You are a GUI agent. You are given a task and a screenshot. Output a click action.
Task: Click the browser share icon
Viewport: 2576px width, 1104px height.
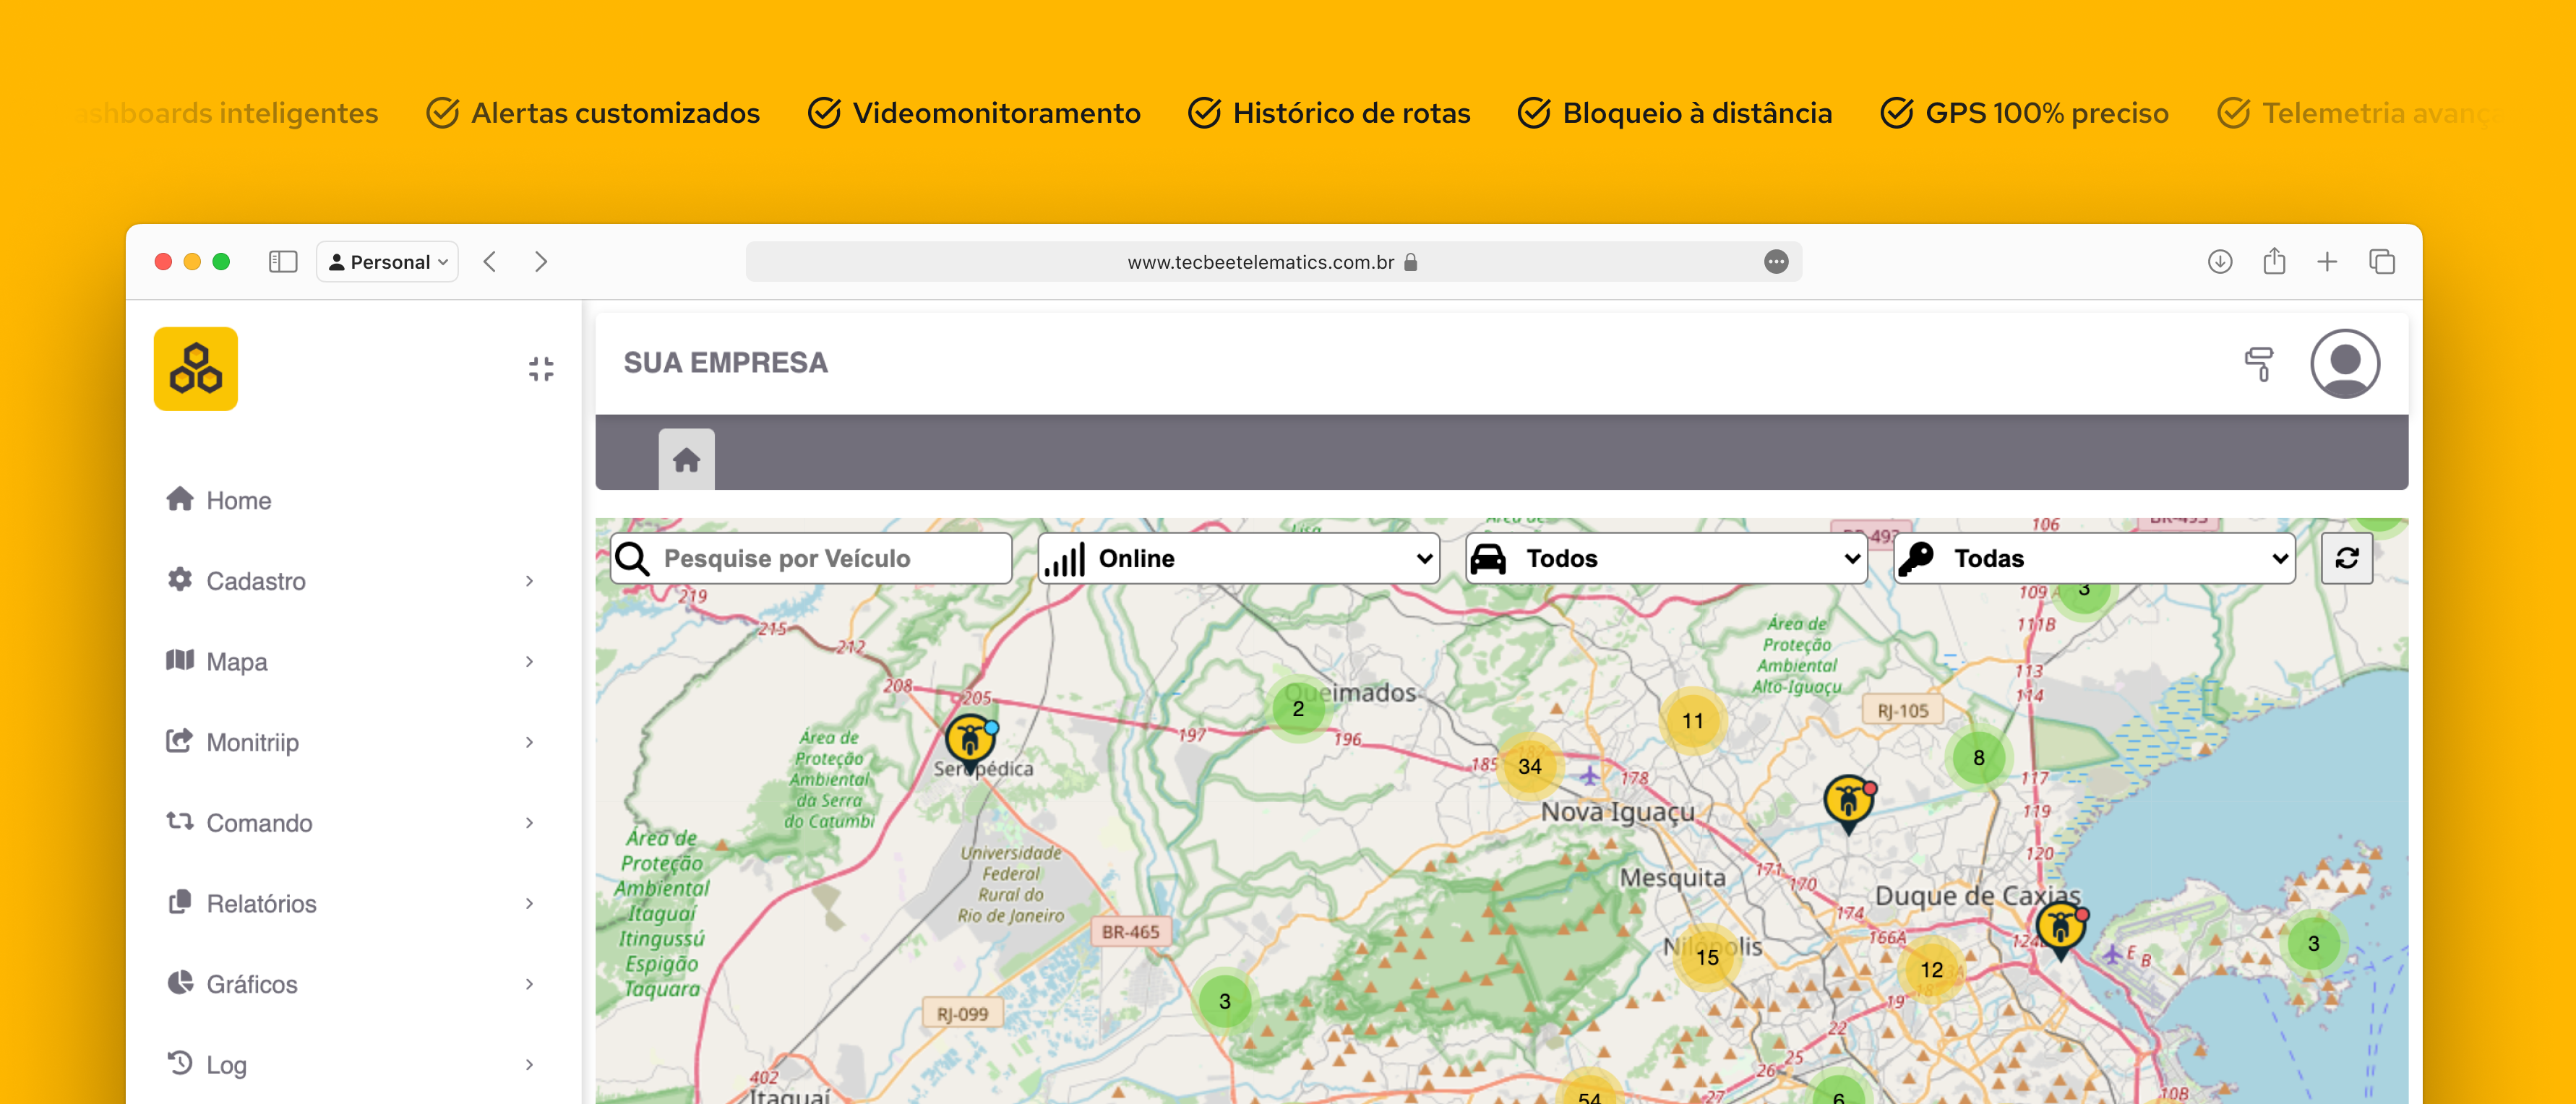2275,261
